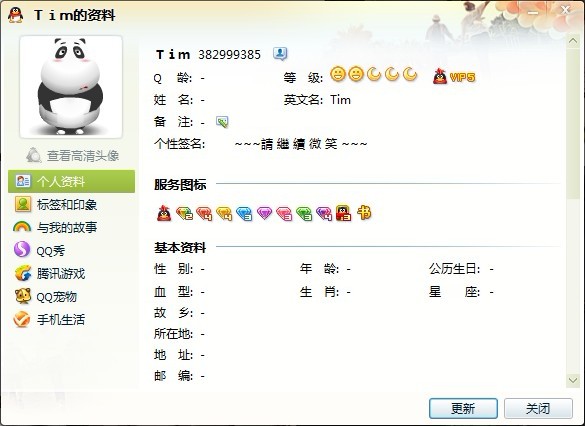Click the yellow diamond level 4 icon
Image resolution: width=585 pixels, height=426 pixels.
[x=224, y=214]
